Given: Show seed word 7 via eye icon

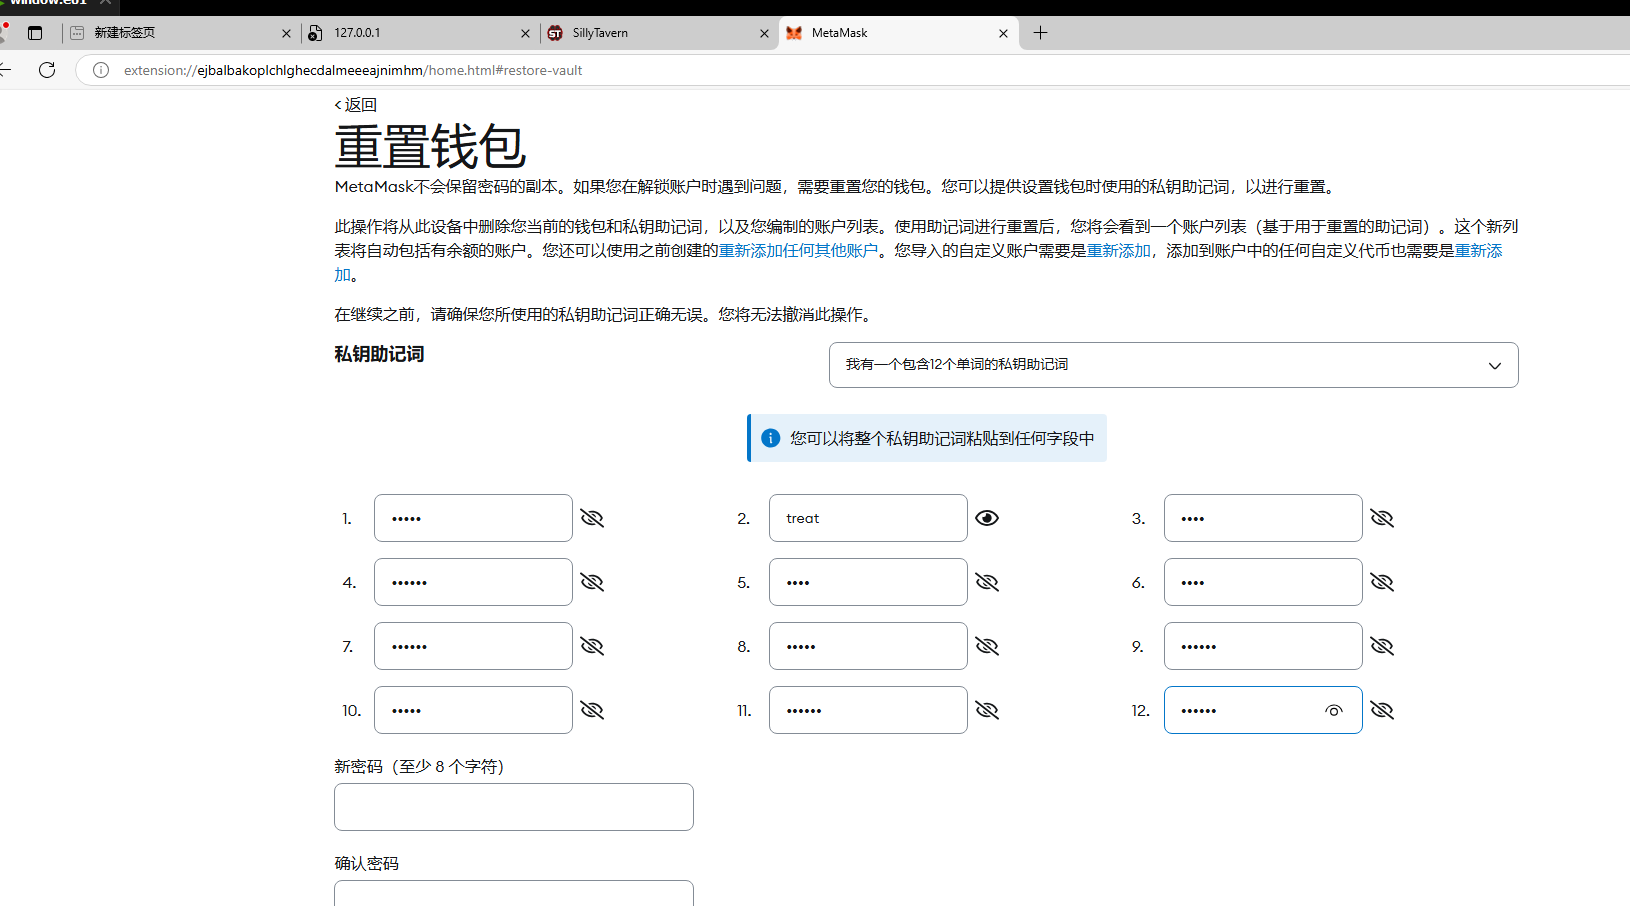Looking at the screenshot, I should [592, 646].
